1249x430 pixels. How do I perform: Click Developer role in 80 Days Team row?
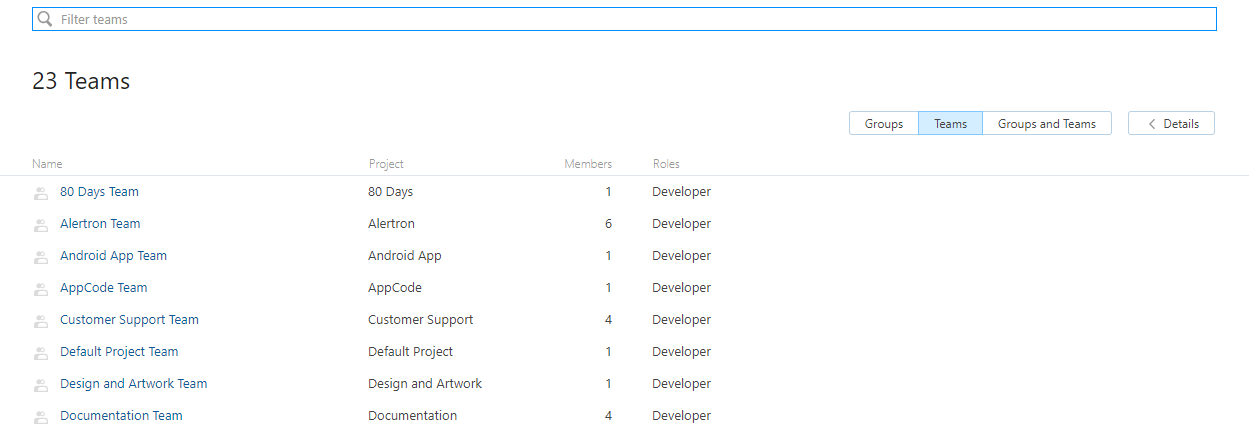coord(681,192)
